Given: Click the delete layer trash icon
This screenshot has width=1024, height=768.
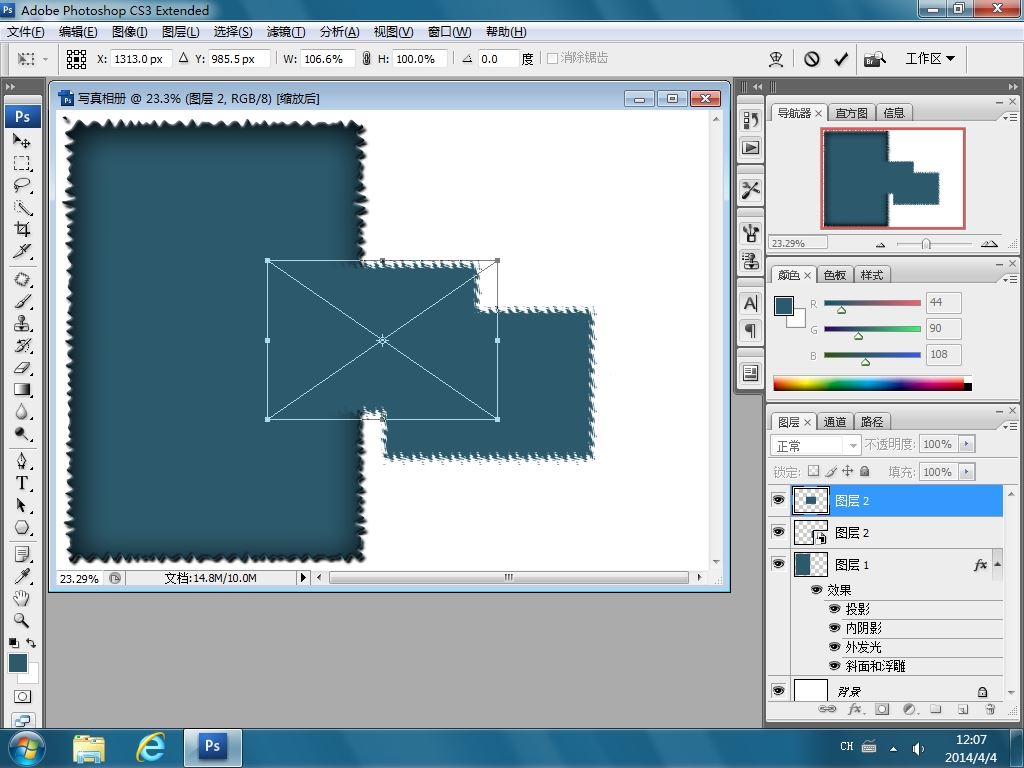Looking at the screenshot, I should pos(990,709).
